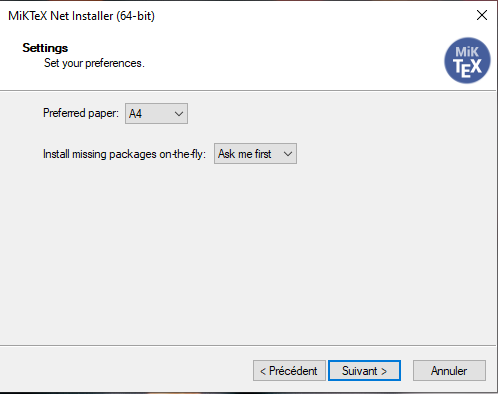Cancel setup with the Annuler button
The width and height of the screenshot is (498, 394).
449,370
